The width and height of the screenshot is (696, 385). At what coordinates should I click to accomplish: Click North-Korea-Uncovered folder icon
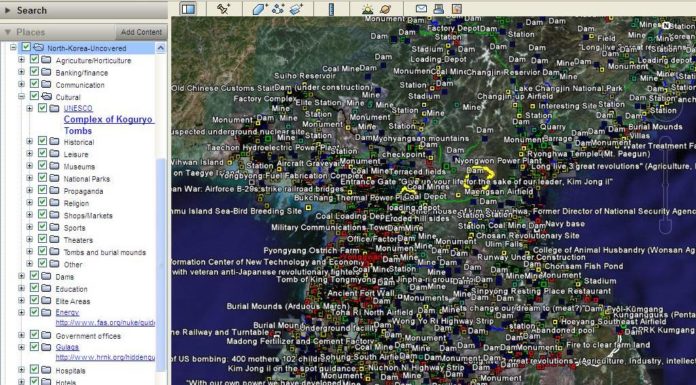pyautogui.click(x=39, y=48)
